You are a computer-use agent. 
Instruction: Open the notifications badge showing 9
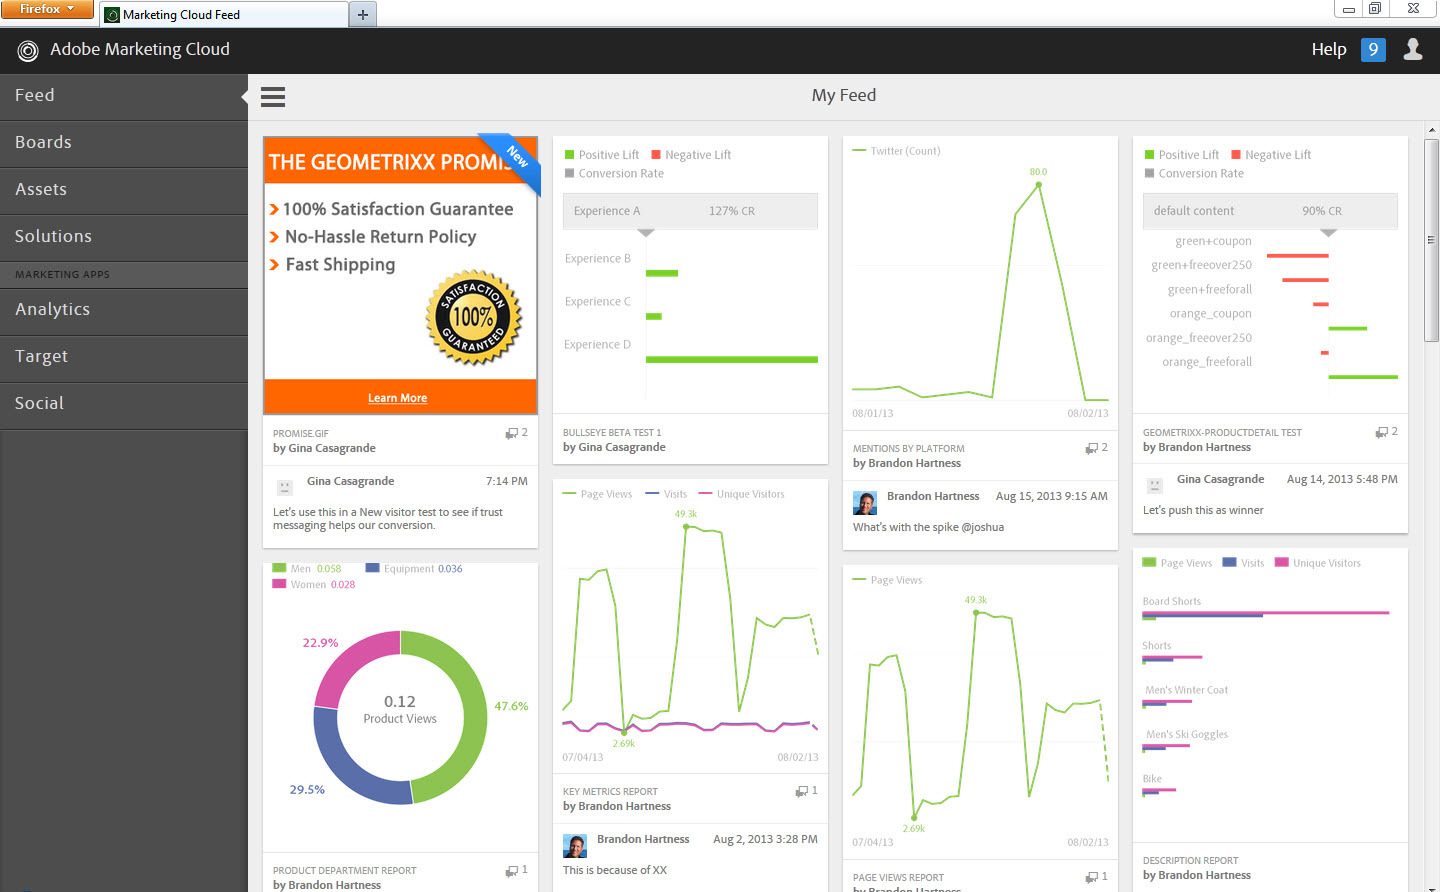(x=1373, y=49)
